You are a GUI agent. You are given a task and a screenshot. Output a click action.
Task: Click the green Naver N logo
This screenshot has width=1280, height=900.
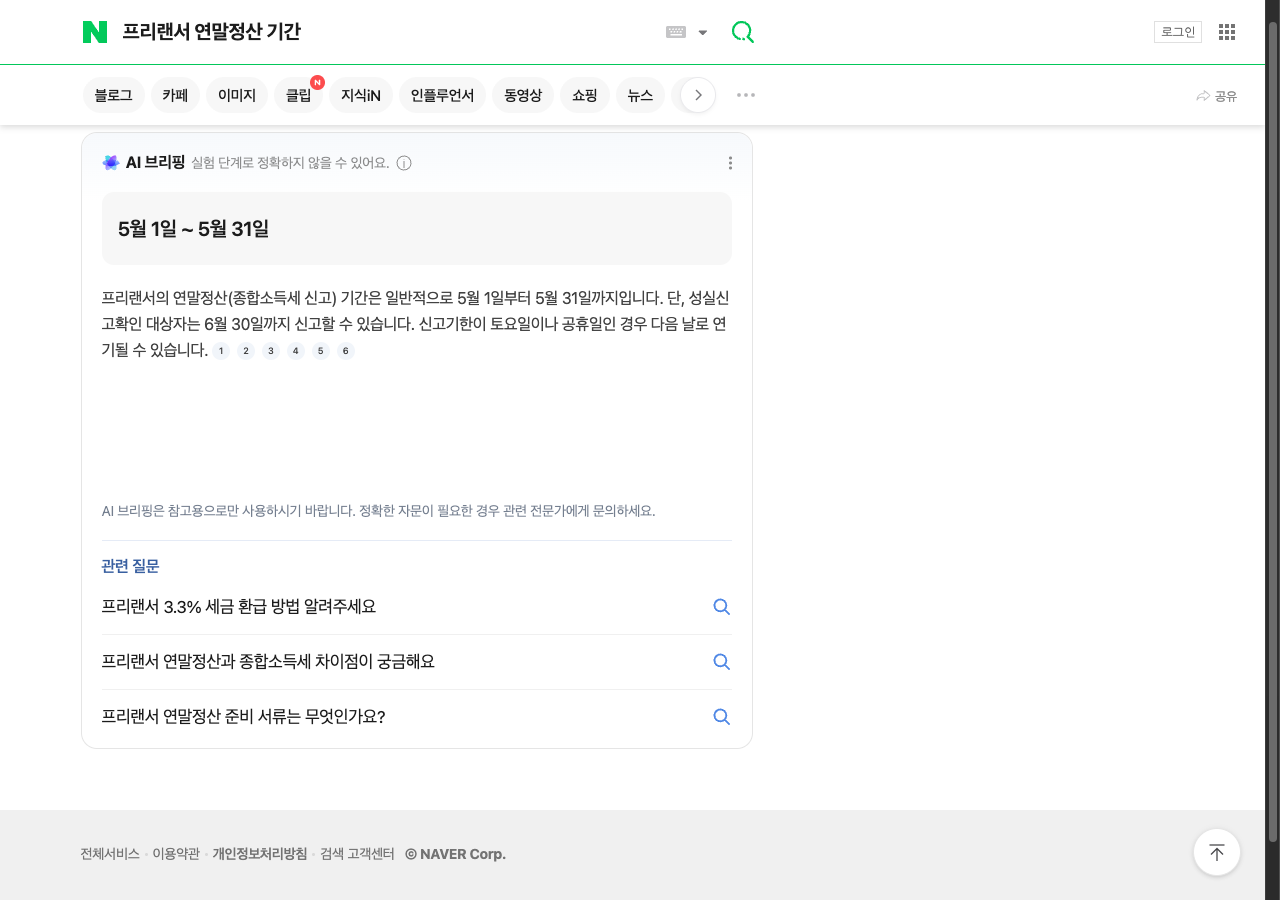(95, 32)
